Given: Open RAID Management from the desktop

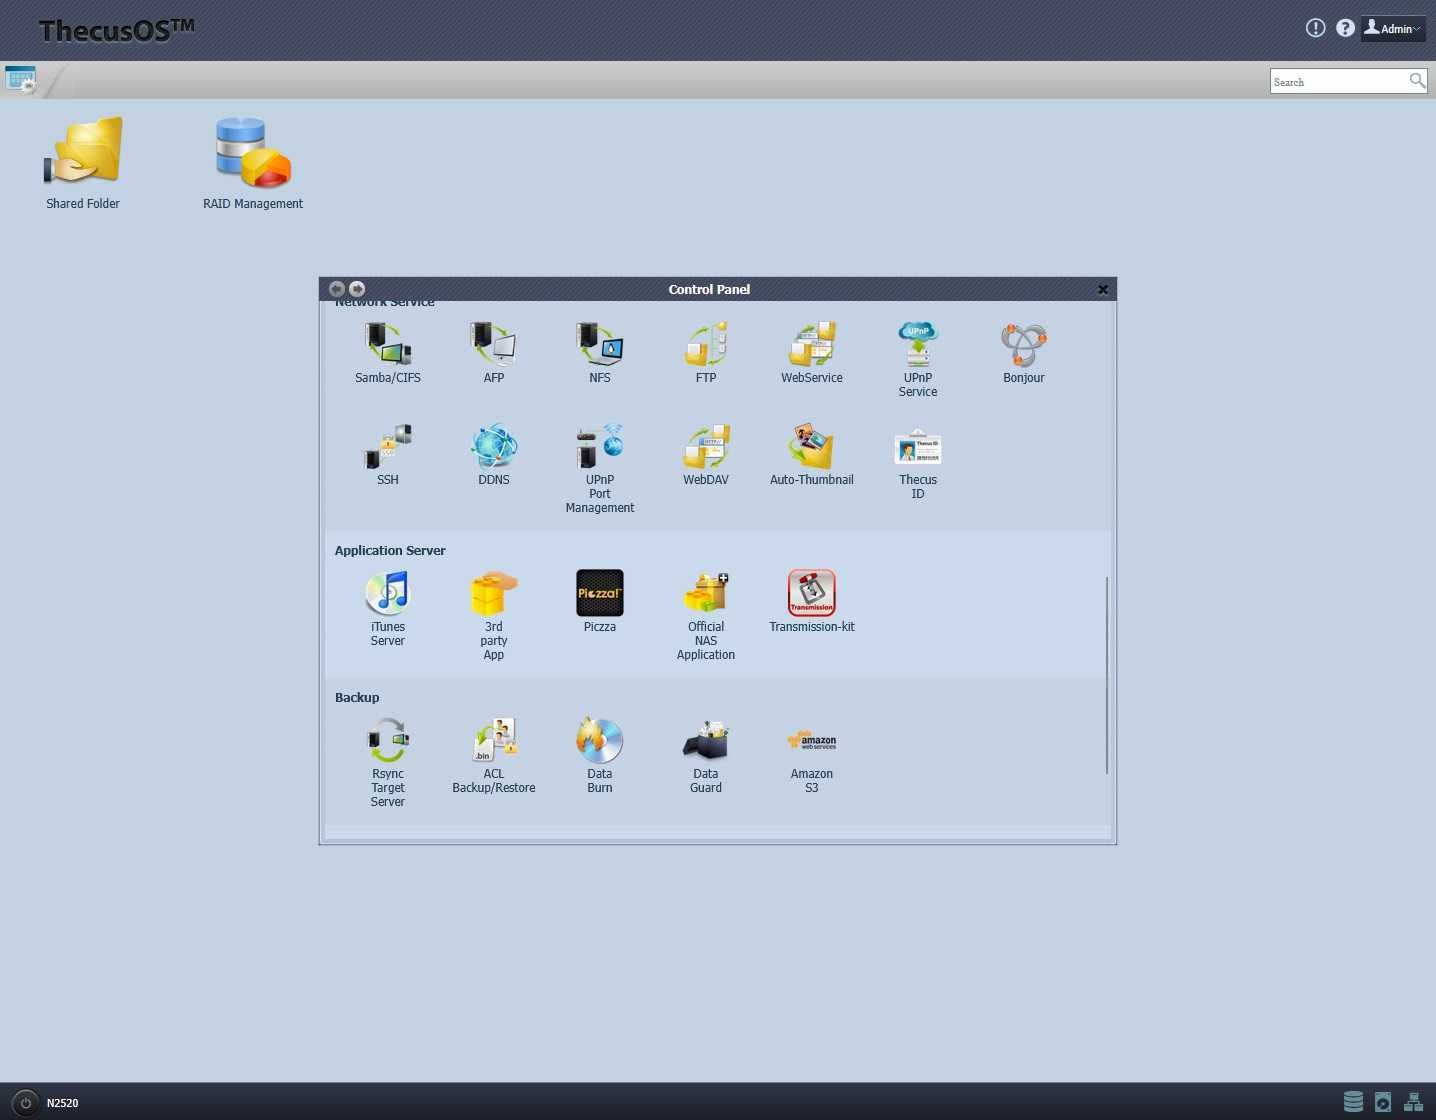Looking at the screenshot, I should 253,163.
